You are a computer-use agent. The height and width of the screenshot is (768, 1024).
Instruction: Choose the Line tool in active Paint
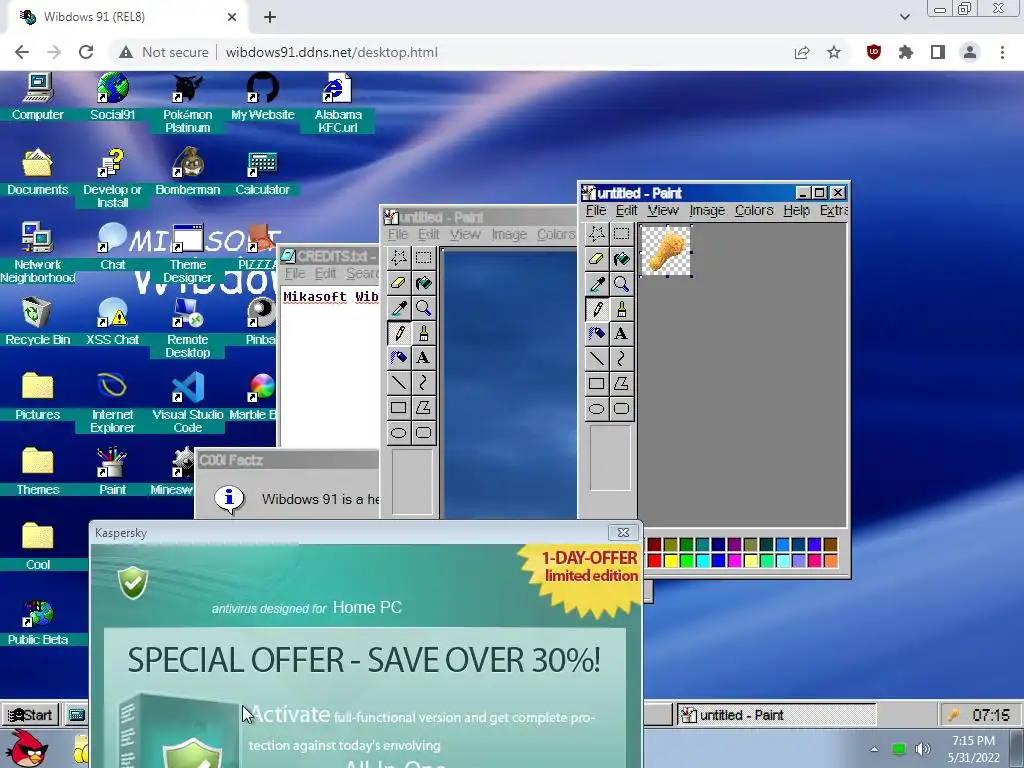coord(596,359)
